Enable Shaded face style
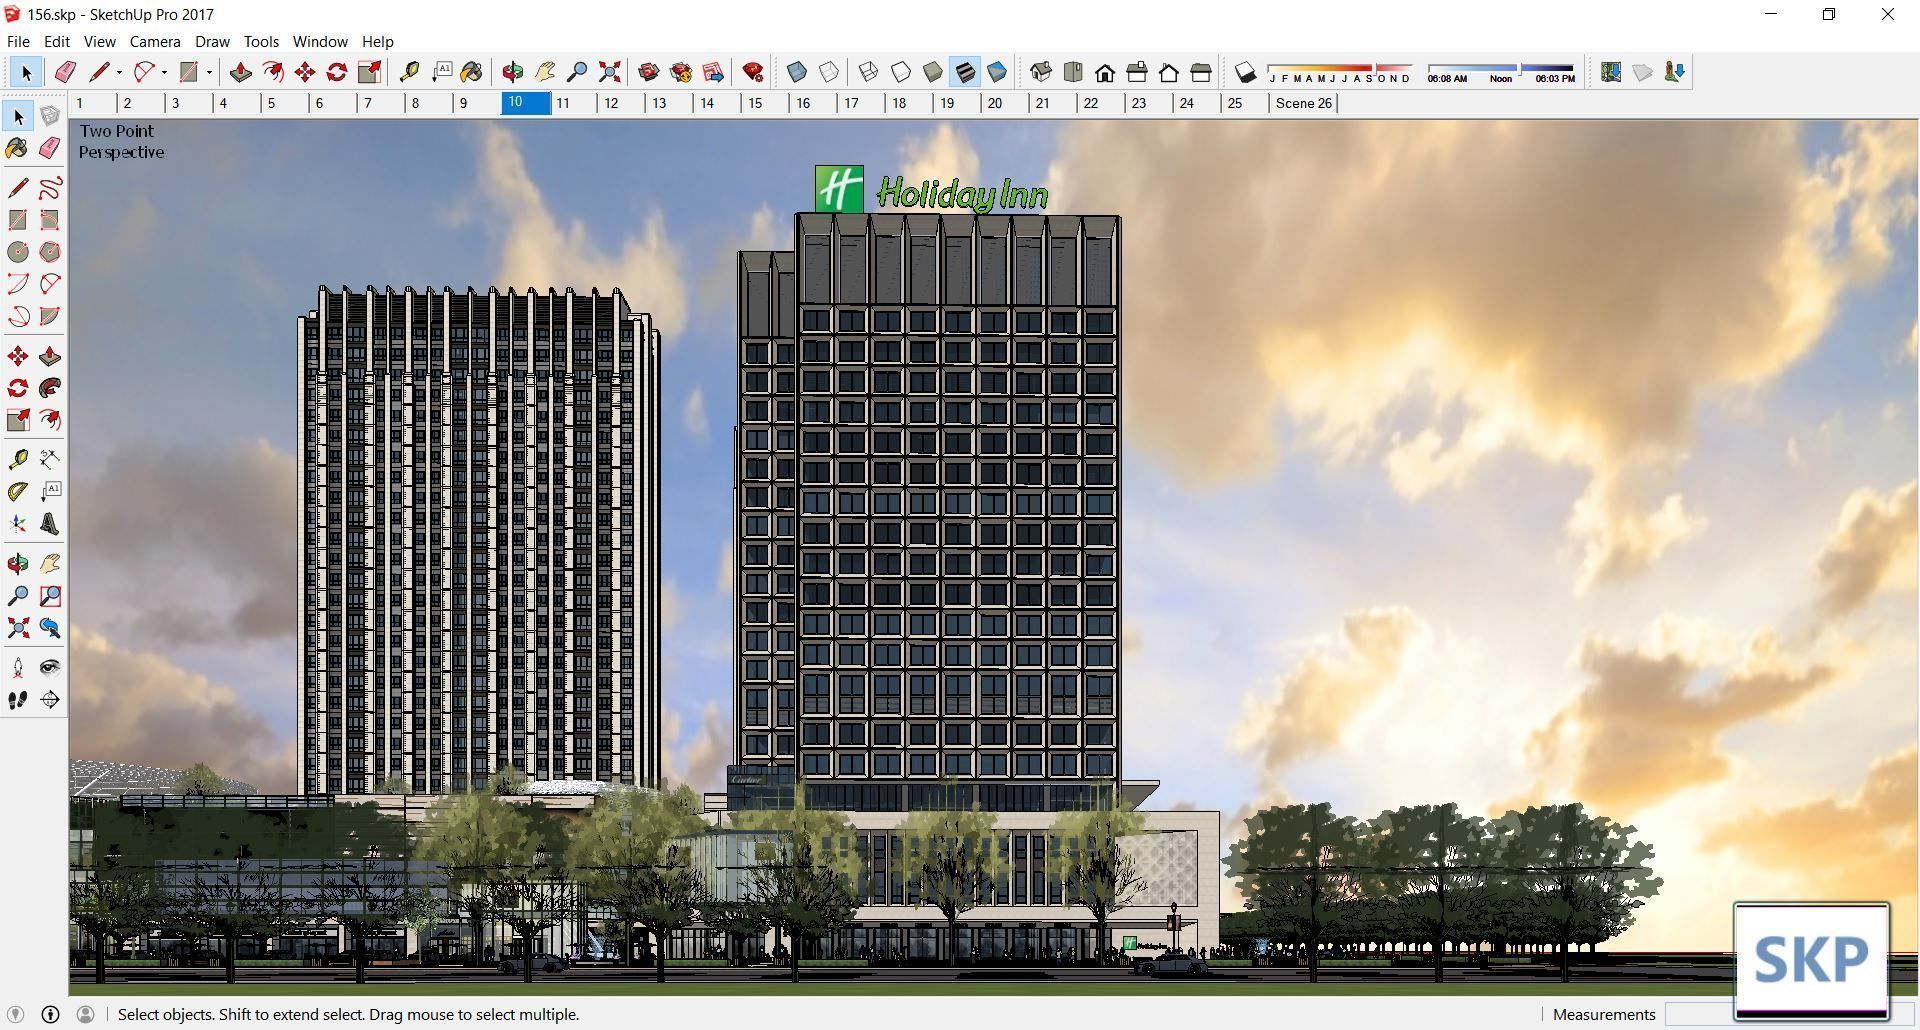Screen dimensions: 1920x1030 point(933,72)
